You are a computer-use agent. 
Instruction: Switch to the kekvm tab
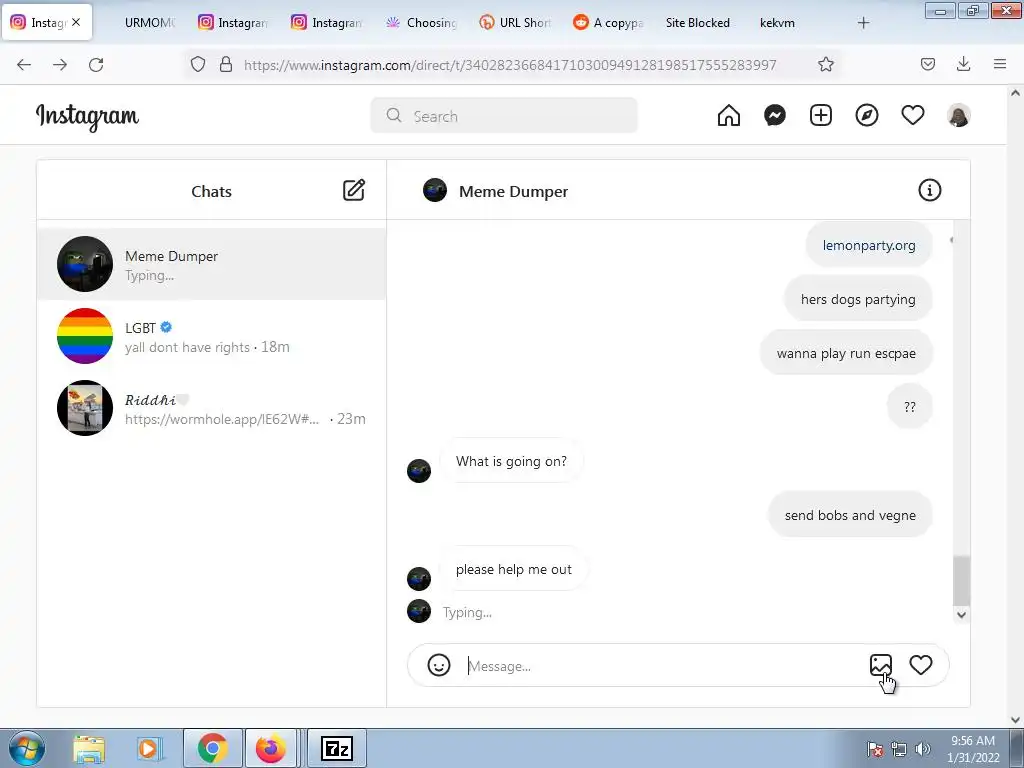777,22
